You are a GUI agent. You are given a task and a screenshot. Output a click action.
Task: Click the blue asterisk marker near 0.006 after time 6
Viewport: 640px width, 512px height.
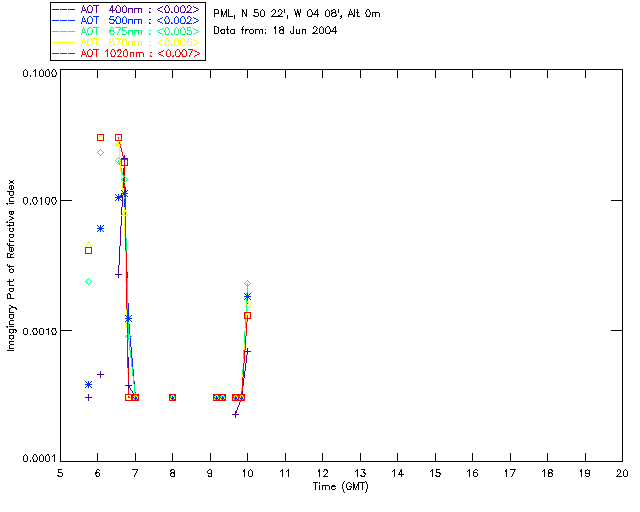coord(100,229)
